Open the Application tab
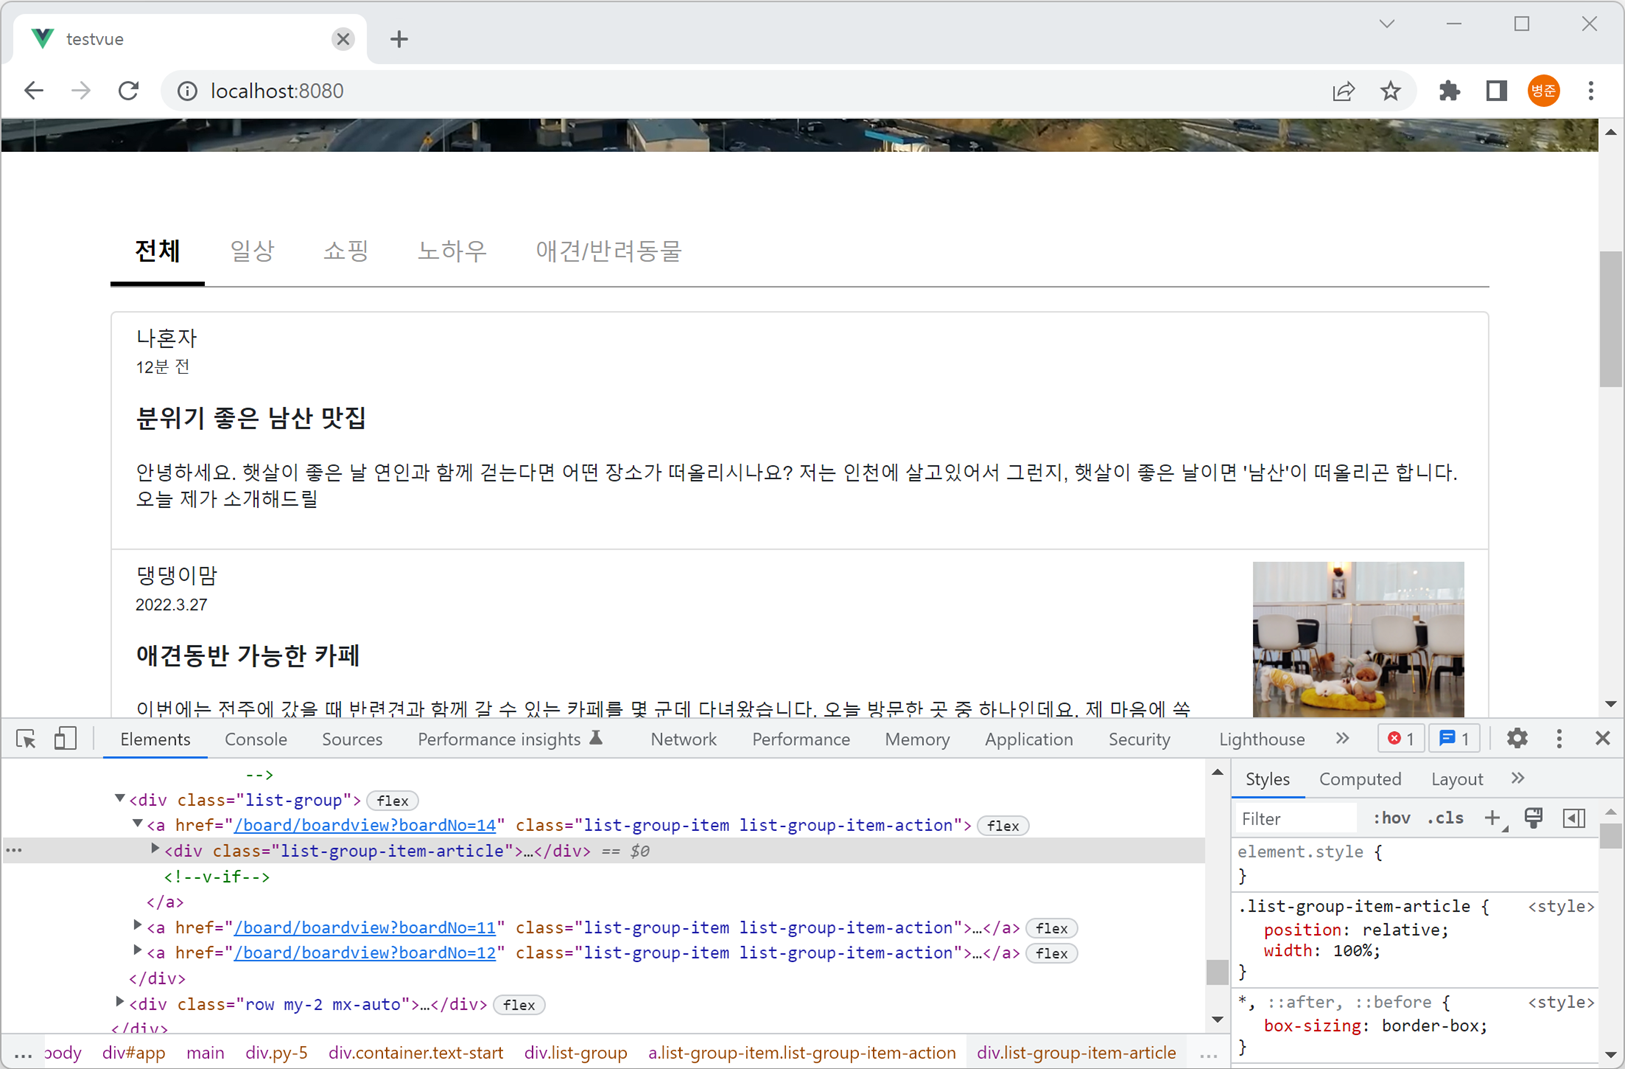The image size is (1625, 1069). coord(1029,739)
